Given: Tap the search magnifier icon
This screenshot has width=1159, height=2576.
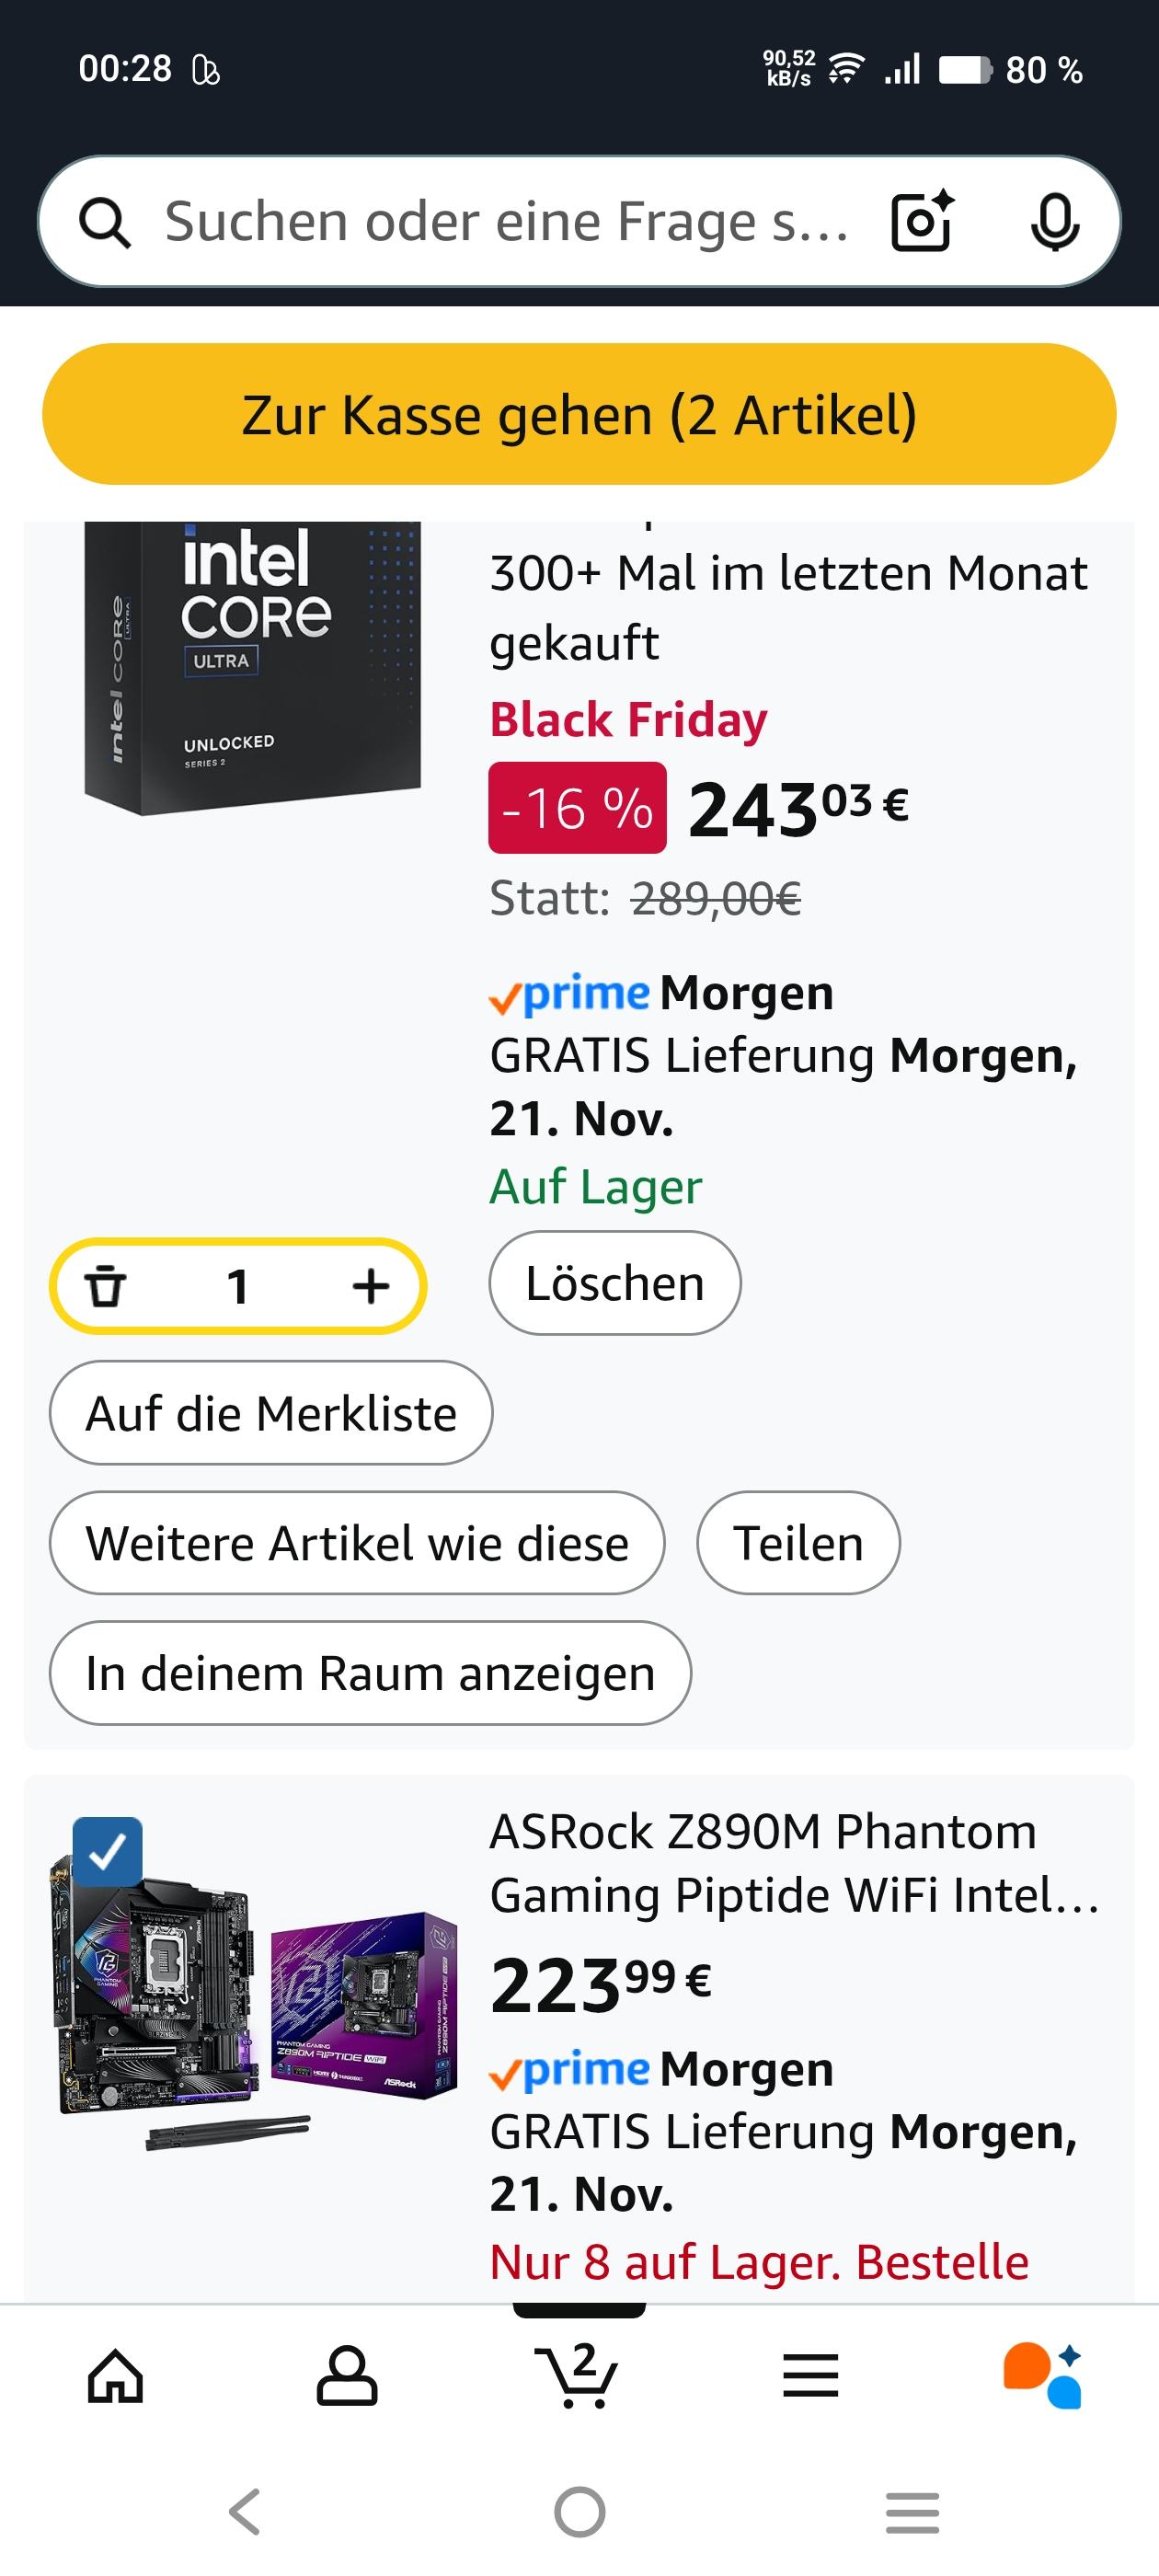Looking at the screenshot, I should point(104,222).
